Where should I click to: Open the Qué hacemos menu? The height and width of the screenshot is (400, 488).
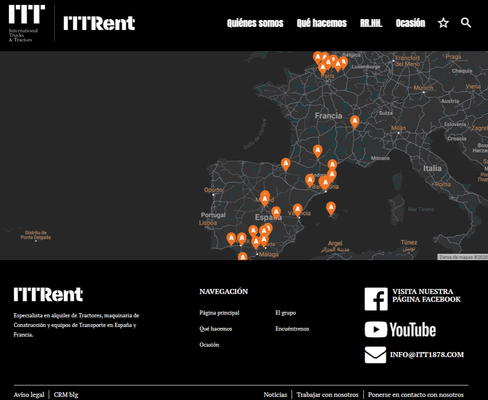tap(322, 23)
